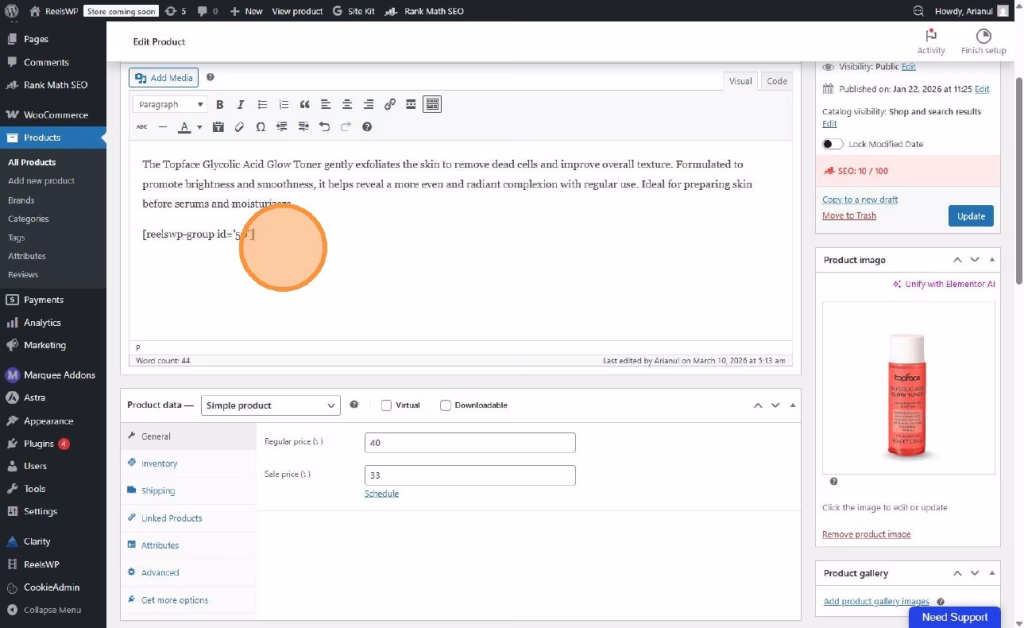Screen dimensions: 1024x628
Task: Open the text color picker arrow
Action: click(x=199, y=127)
